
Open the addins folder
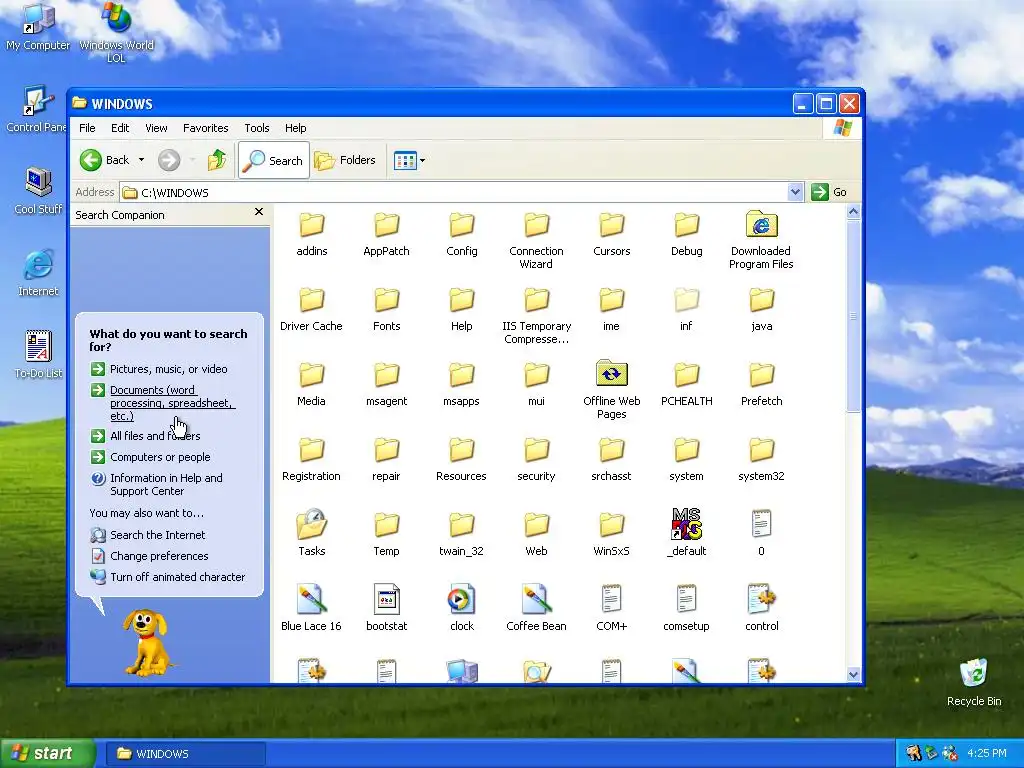[x=312, y=234]
